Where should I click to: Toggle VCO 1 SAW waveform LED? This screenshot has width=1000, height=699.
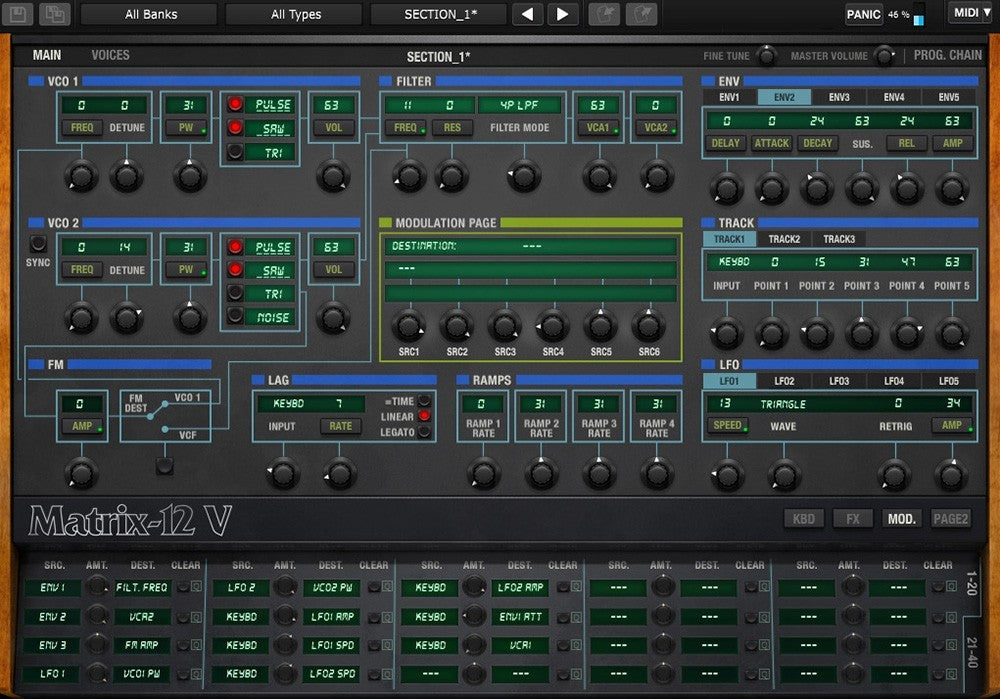pos(235,128)
